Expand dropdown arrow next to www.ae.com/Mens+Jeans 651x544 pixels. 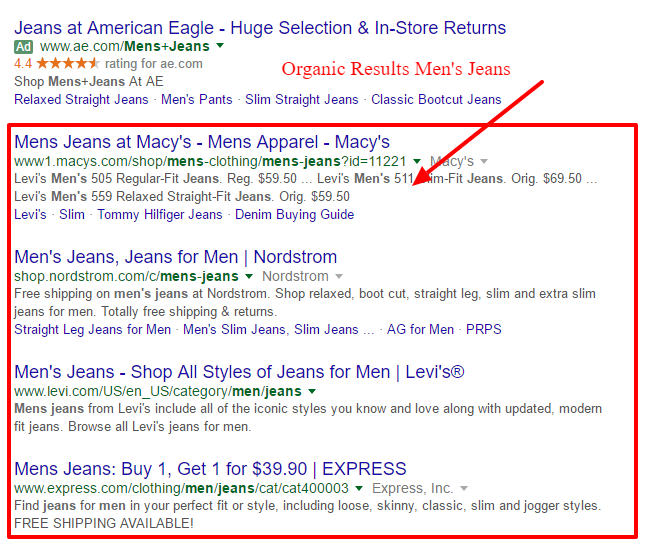(x=220, y=45)
